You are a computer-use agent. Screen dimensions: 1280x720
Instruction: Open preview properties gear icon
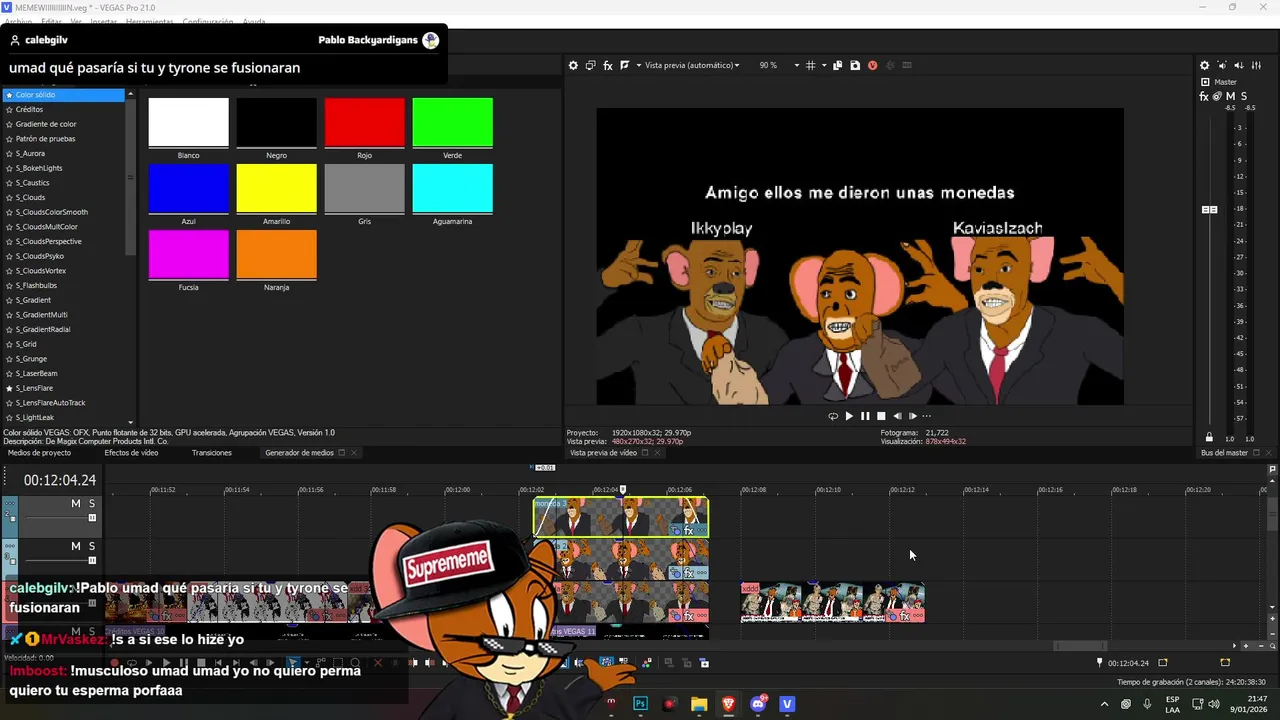click(573, 65)
